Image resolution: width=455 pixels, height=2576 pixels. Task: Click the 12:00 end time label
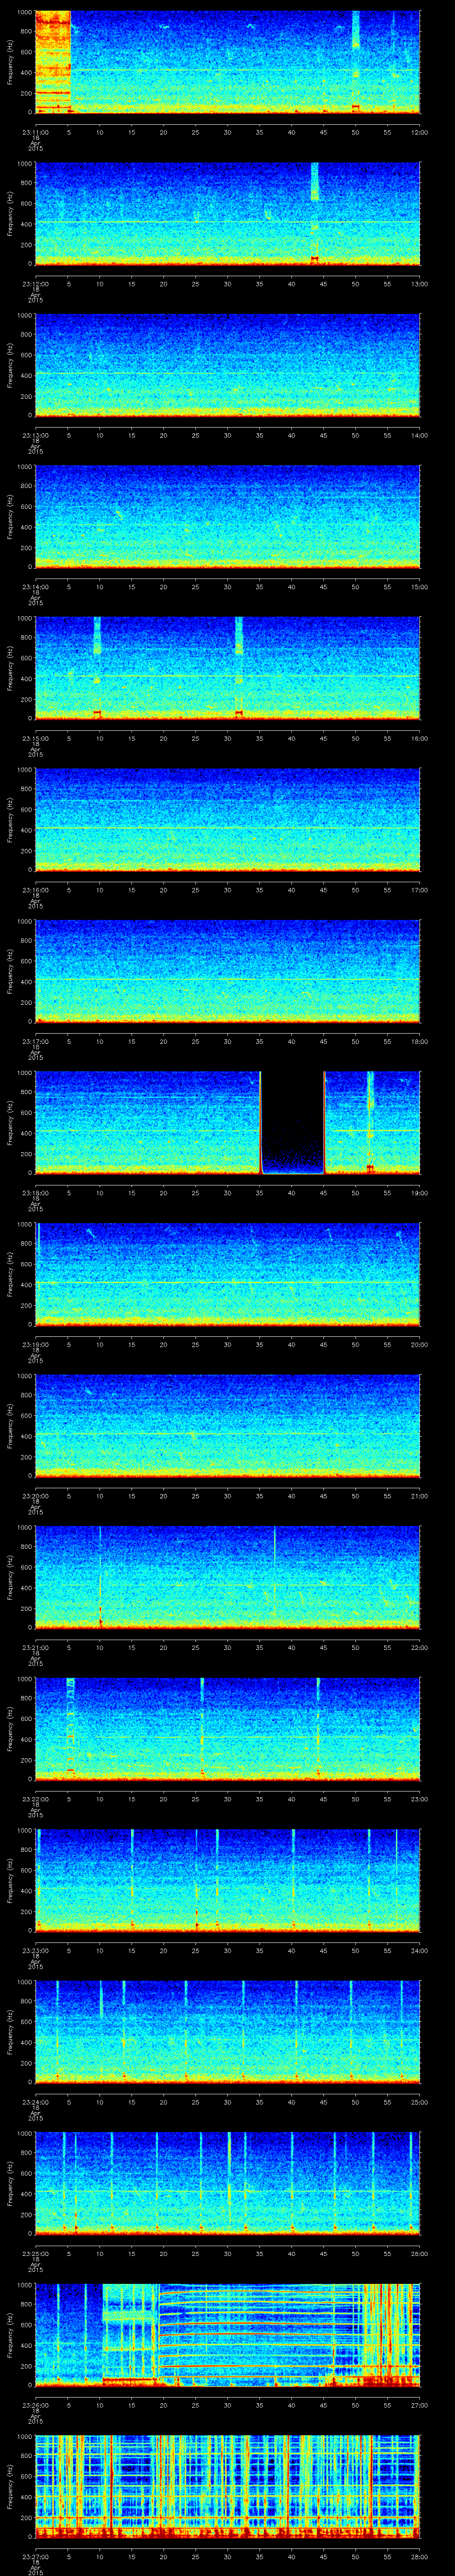pyautogui.click(x=419, y=132)
